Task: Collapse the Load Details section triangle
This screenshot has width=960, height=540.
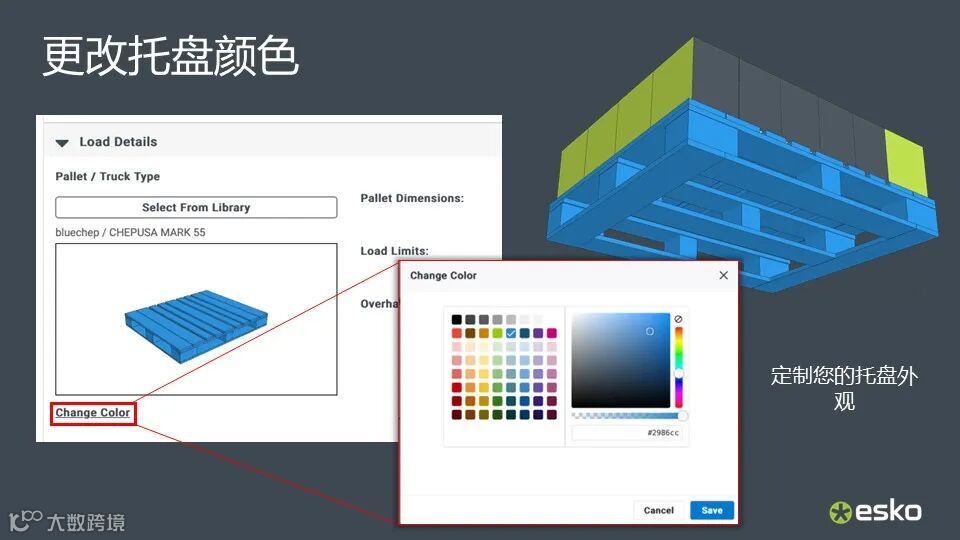Action: 62,143
